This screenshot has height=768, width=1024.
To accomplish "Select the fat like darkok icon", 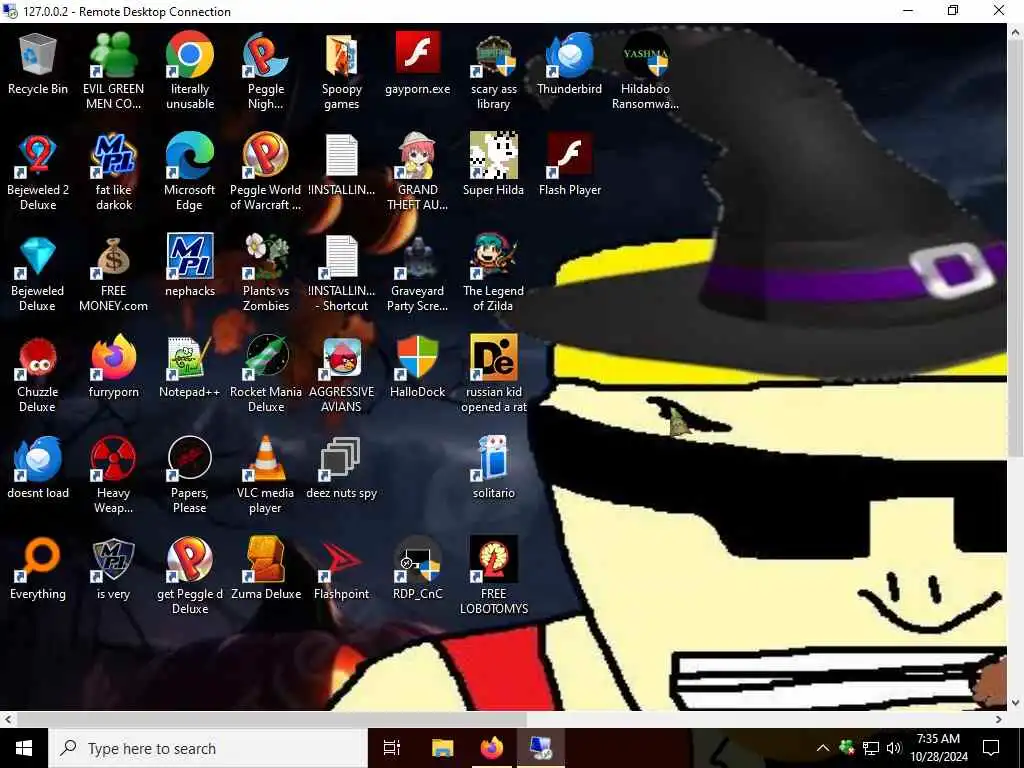I will click(113, 172).
